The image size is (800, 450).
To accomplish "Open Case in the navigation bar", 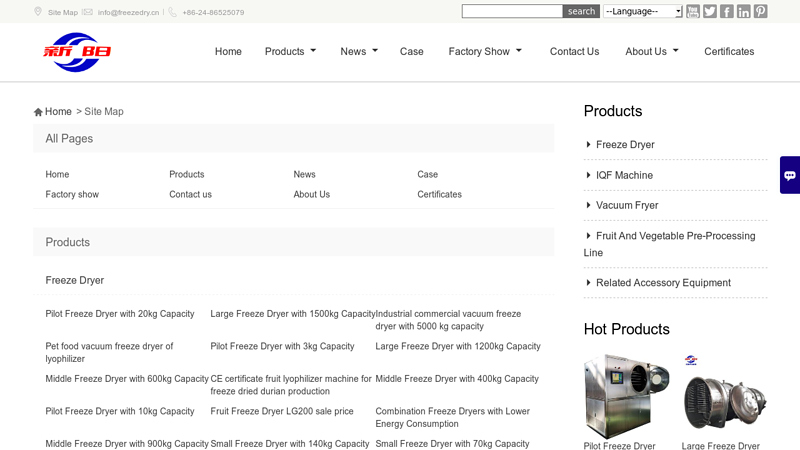I will point(412,52).
